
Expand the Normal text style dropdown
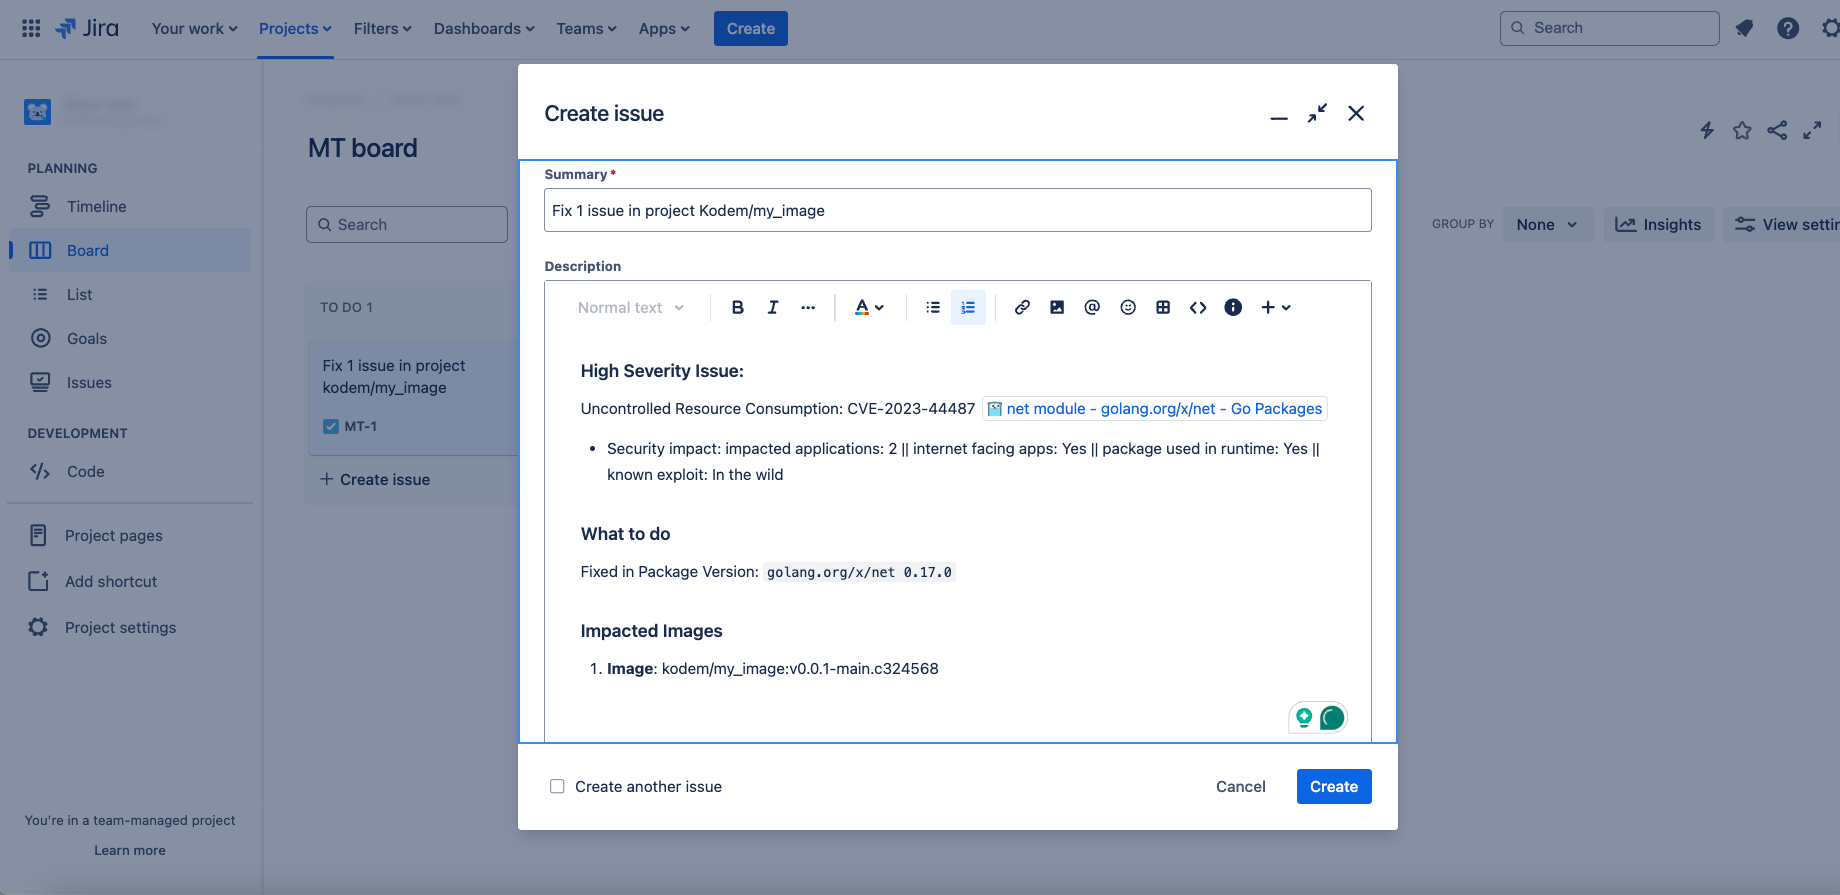tap(630, 307)
